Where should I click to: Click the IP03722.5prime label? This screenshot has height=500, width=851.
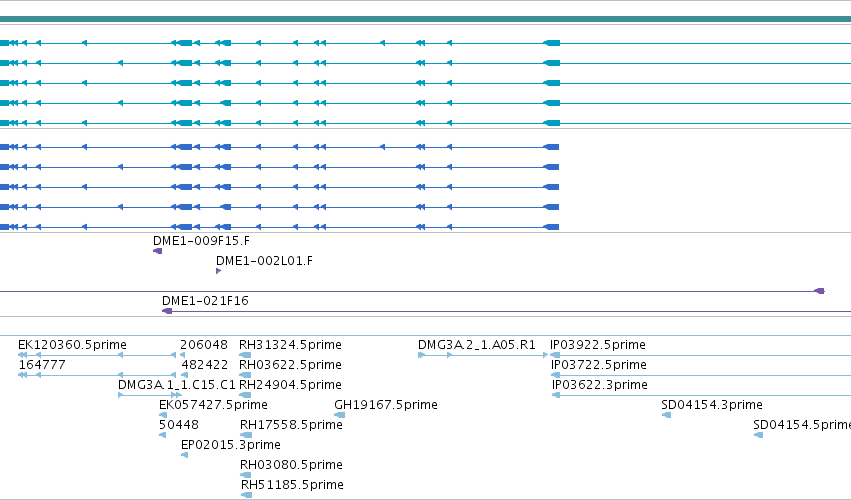pos(599,365)
